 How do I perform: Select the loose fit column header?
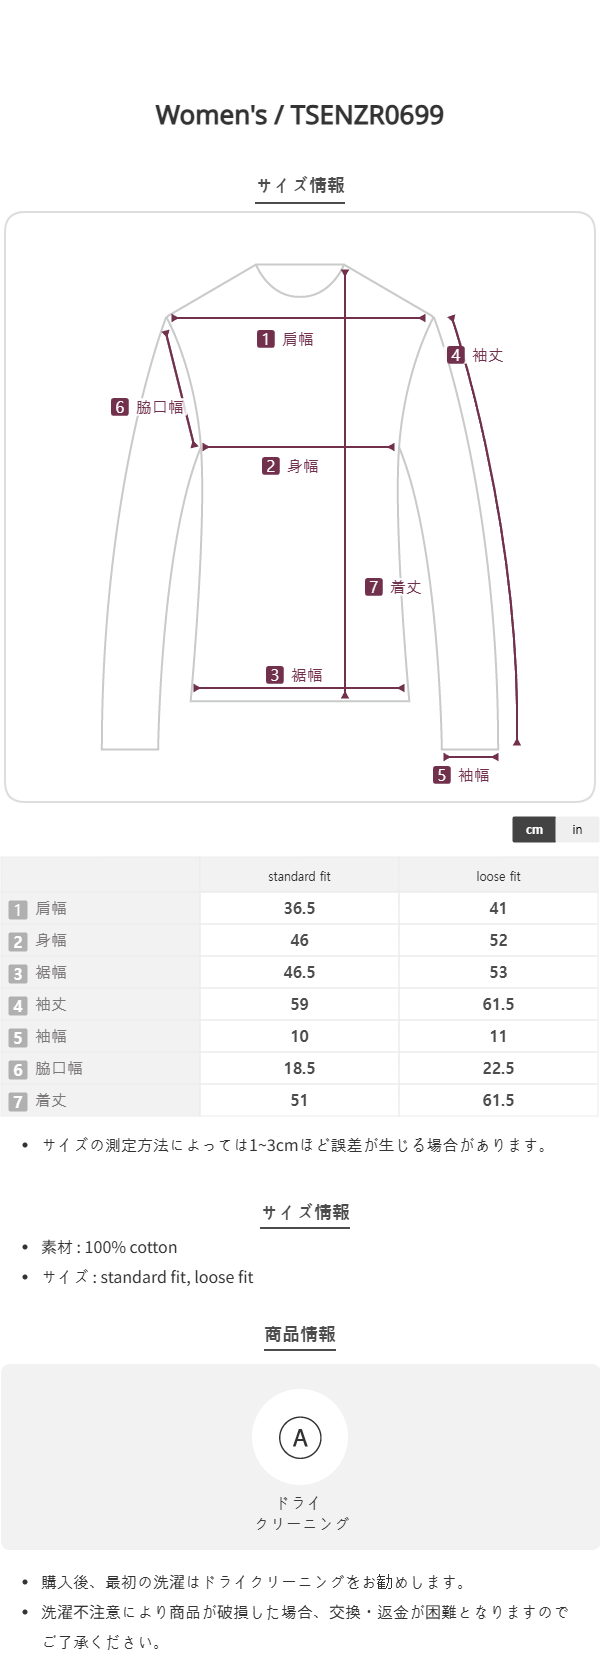498,877
